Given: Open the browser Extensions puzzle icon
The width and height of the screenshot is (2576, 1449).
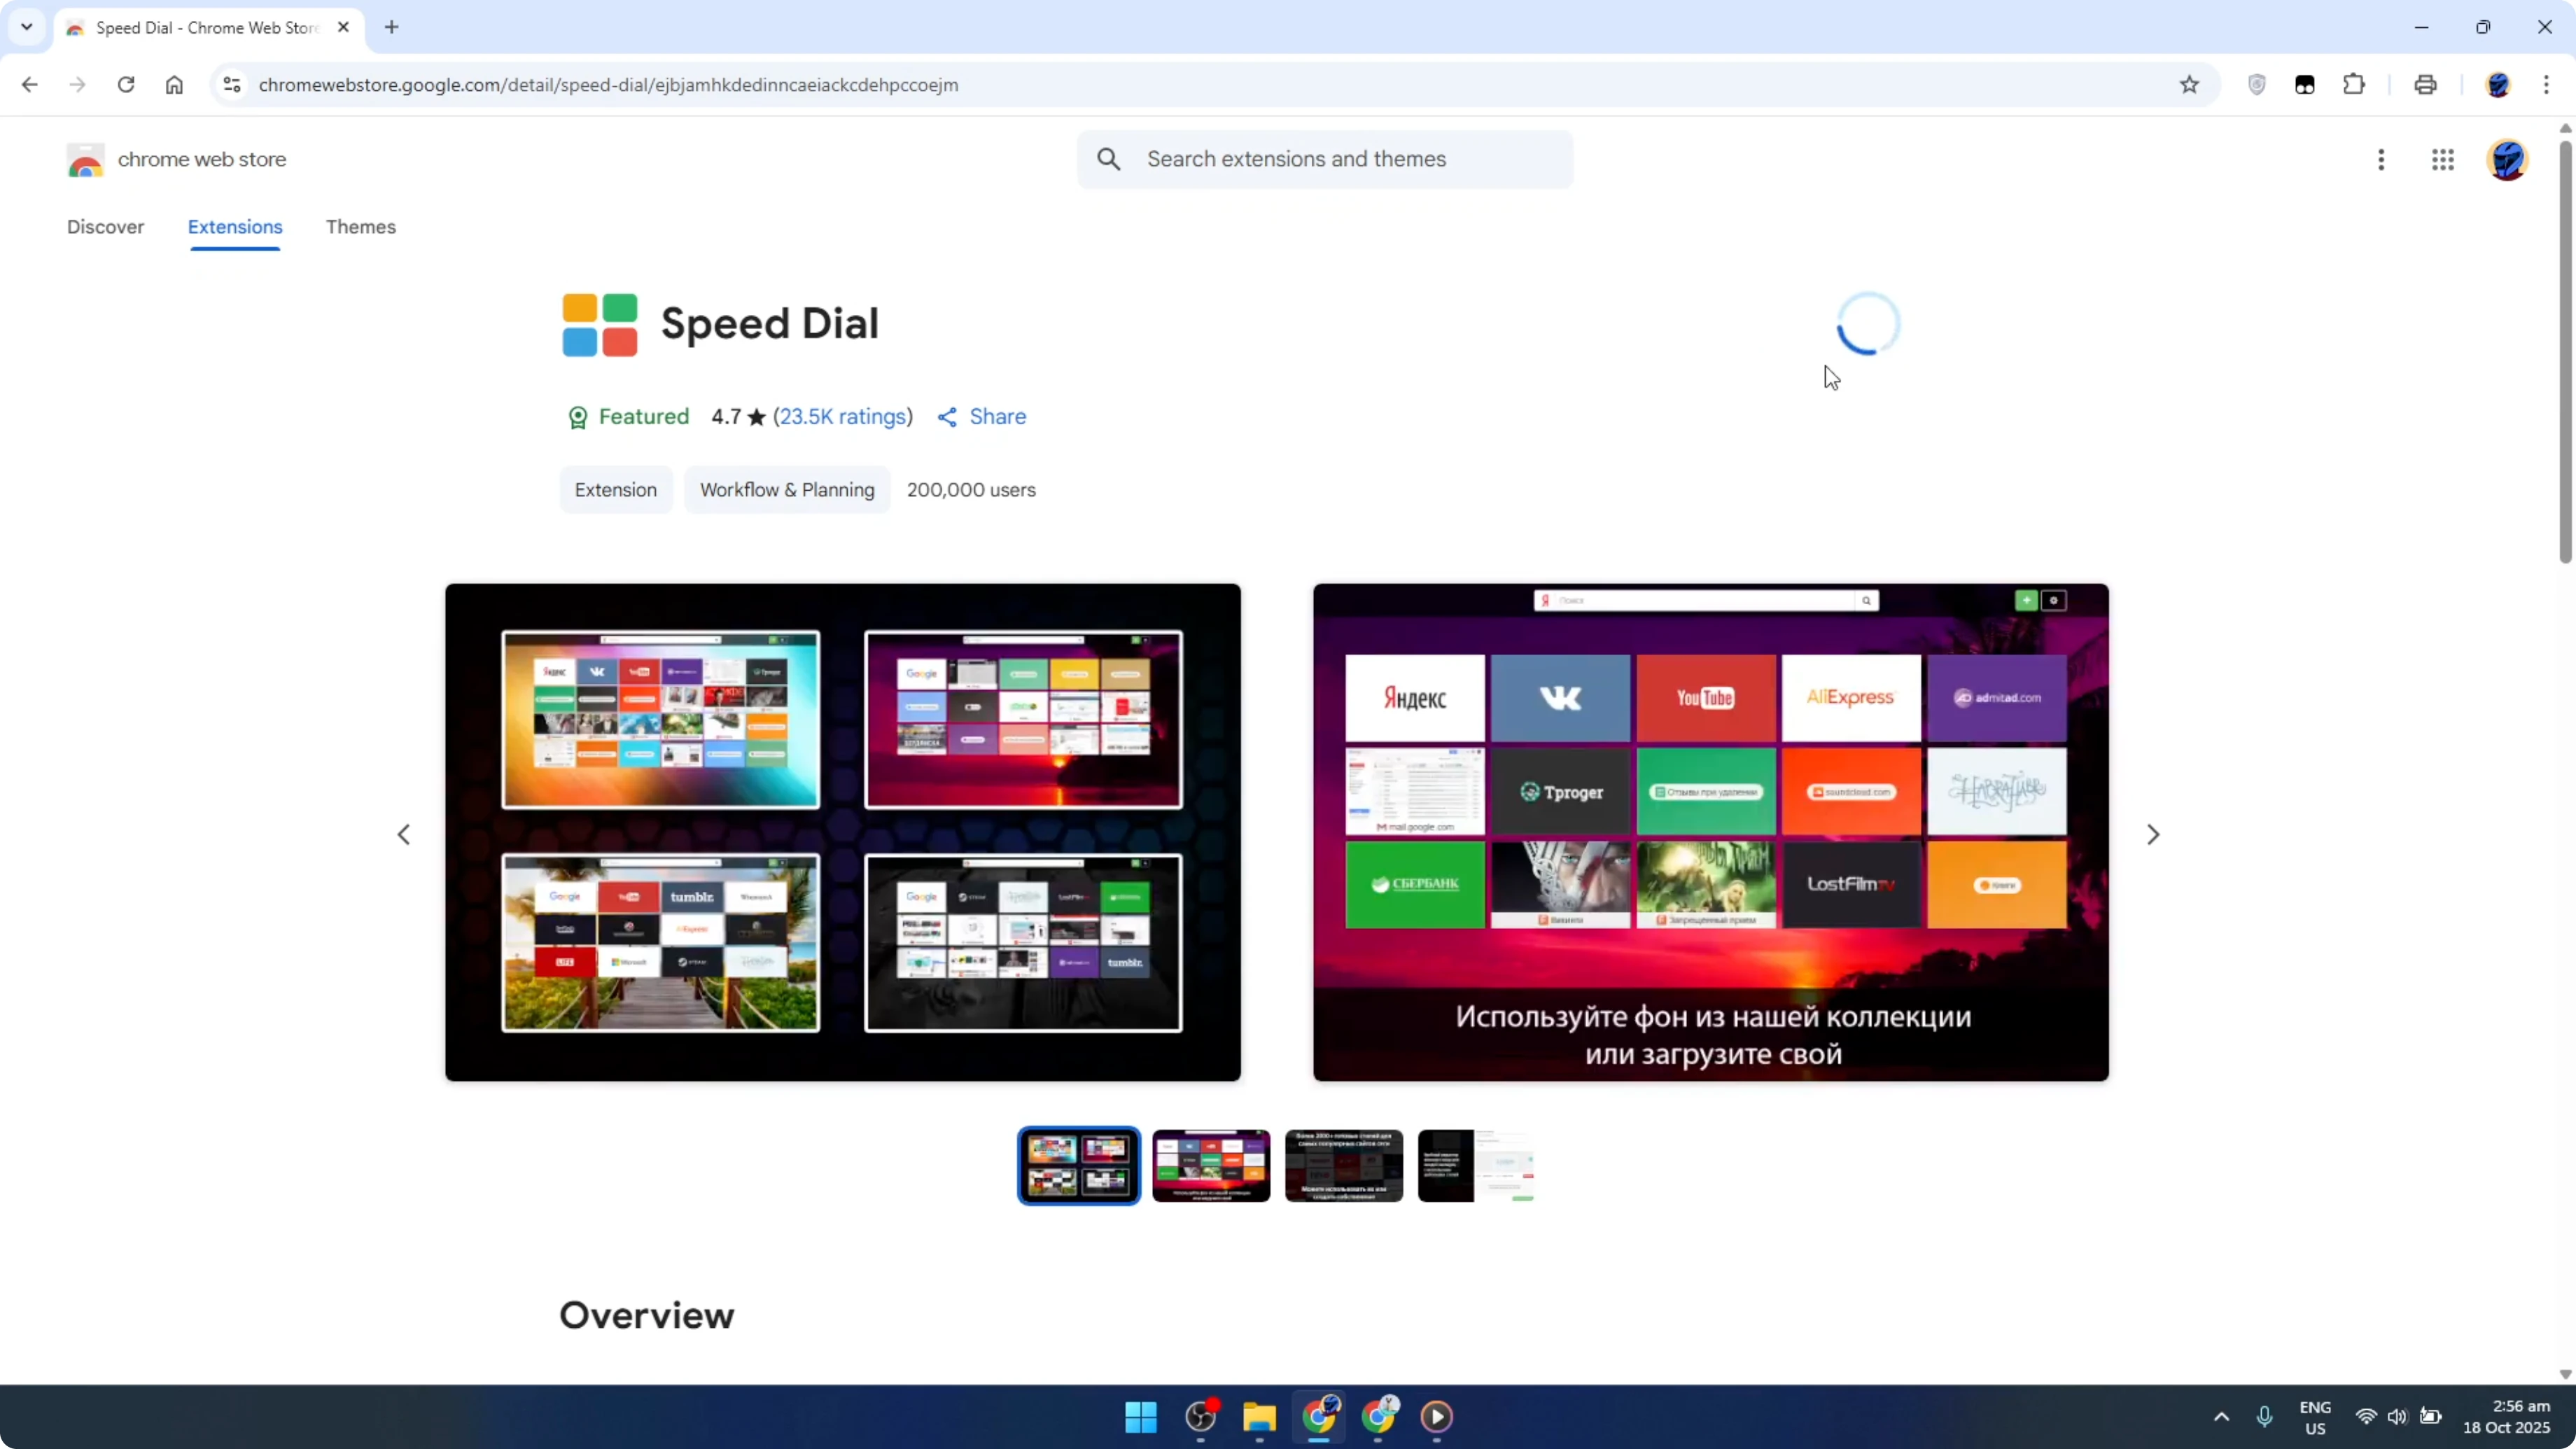Looking at the screenshot, I should (2354, 85).
